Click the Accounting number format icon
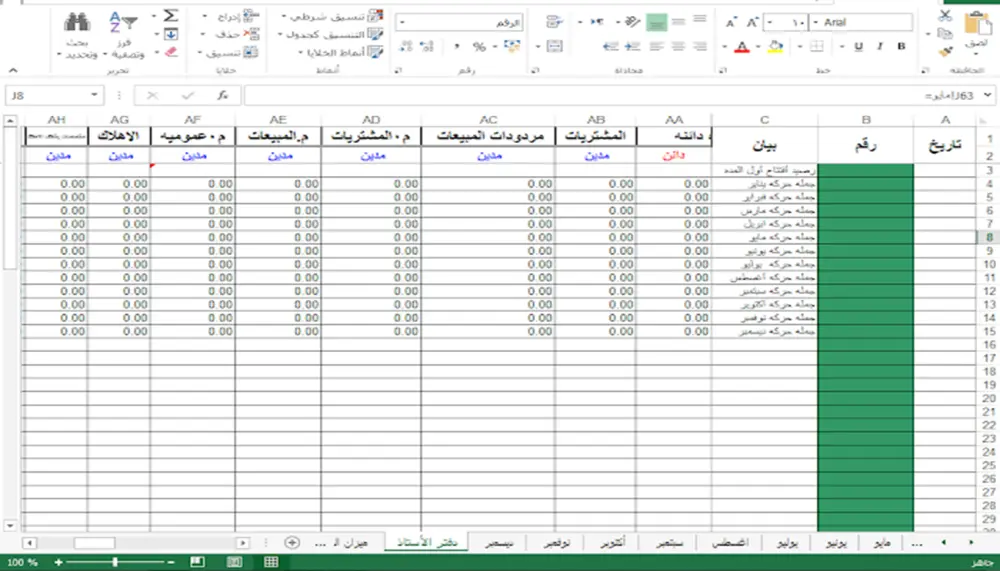Viewport: 1000px width, 571px height. tap(511, 46)
